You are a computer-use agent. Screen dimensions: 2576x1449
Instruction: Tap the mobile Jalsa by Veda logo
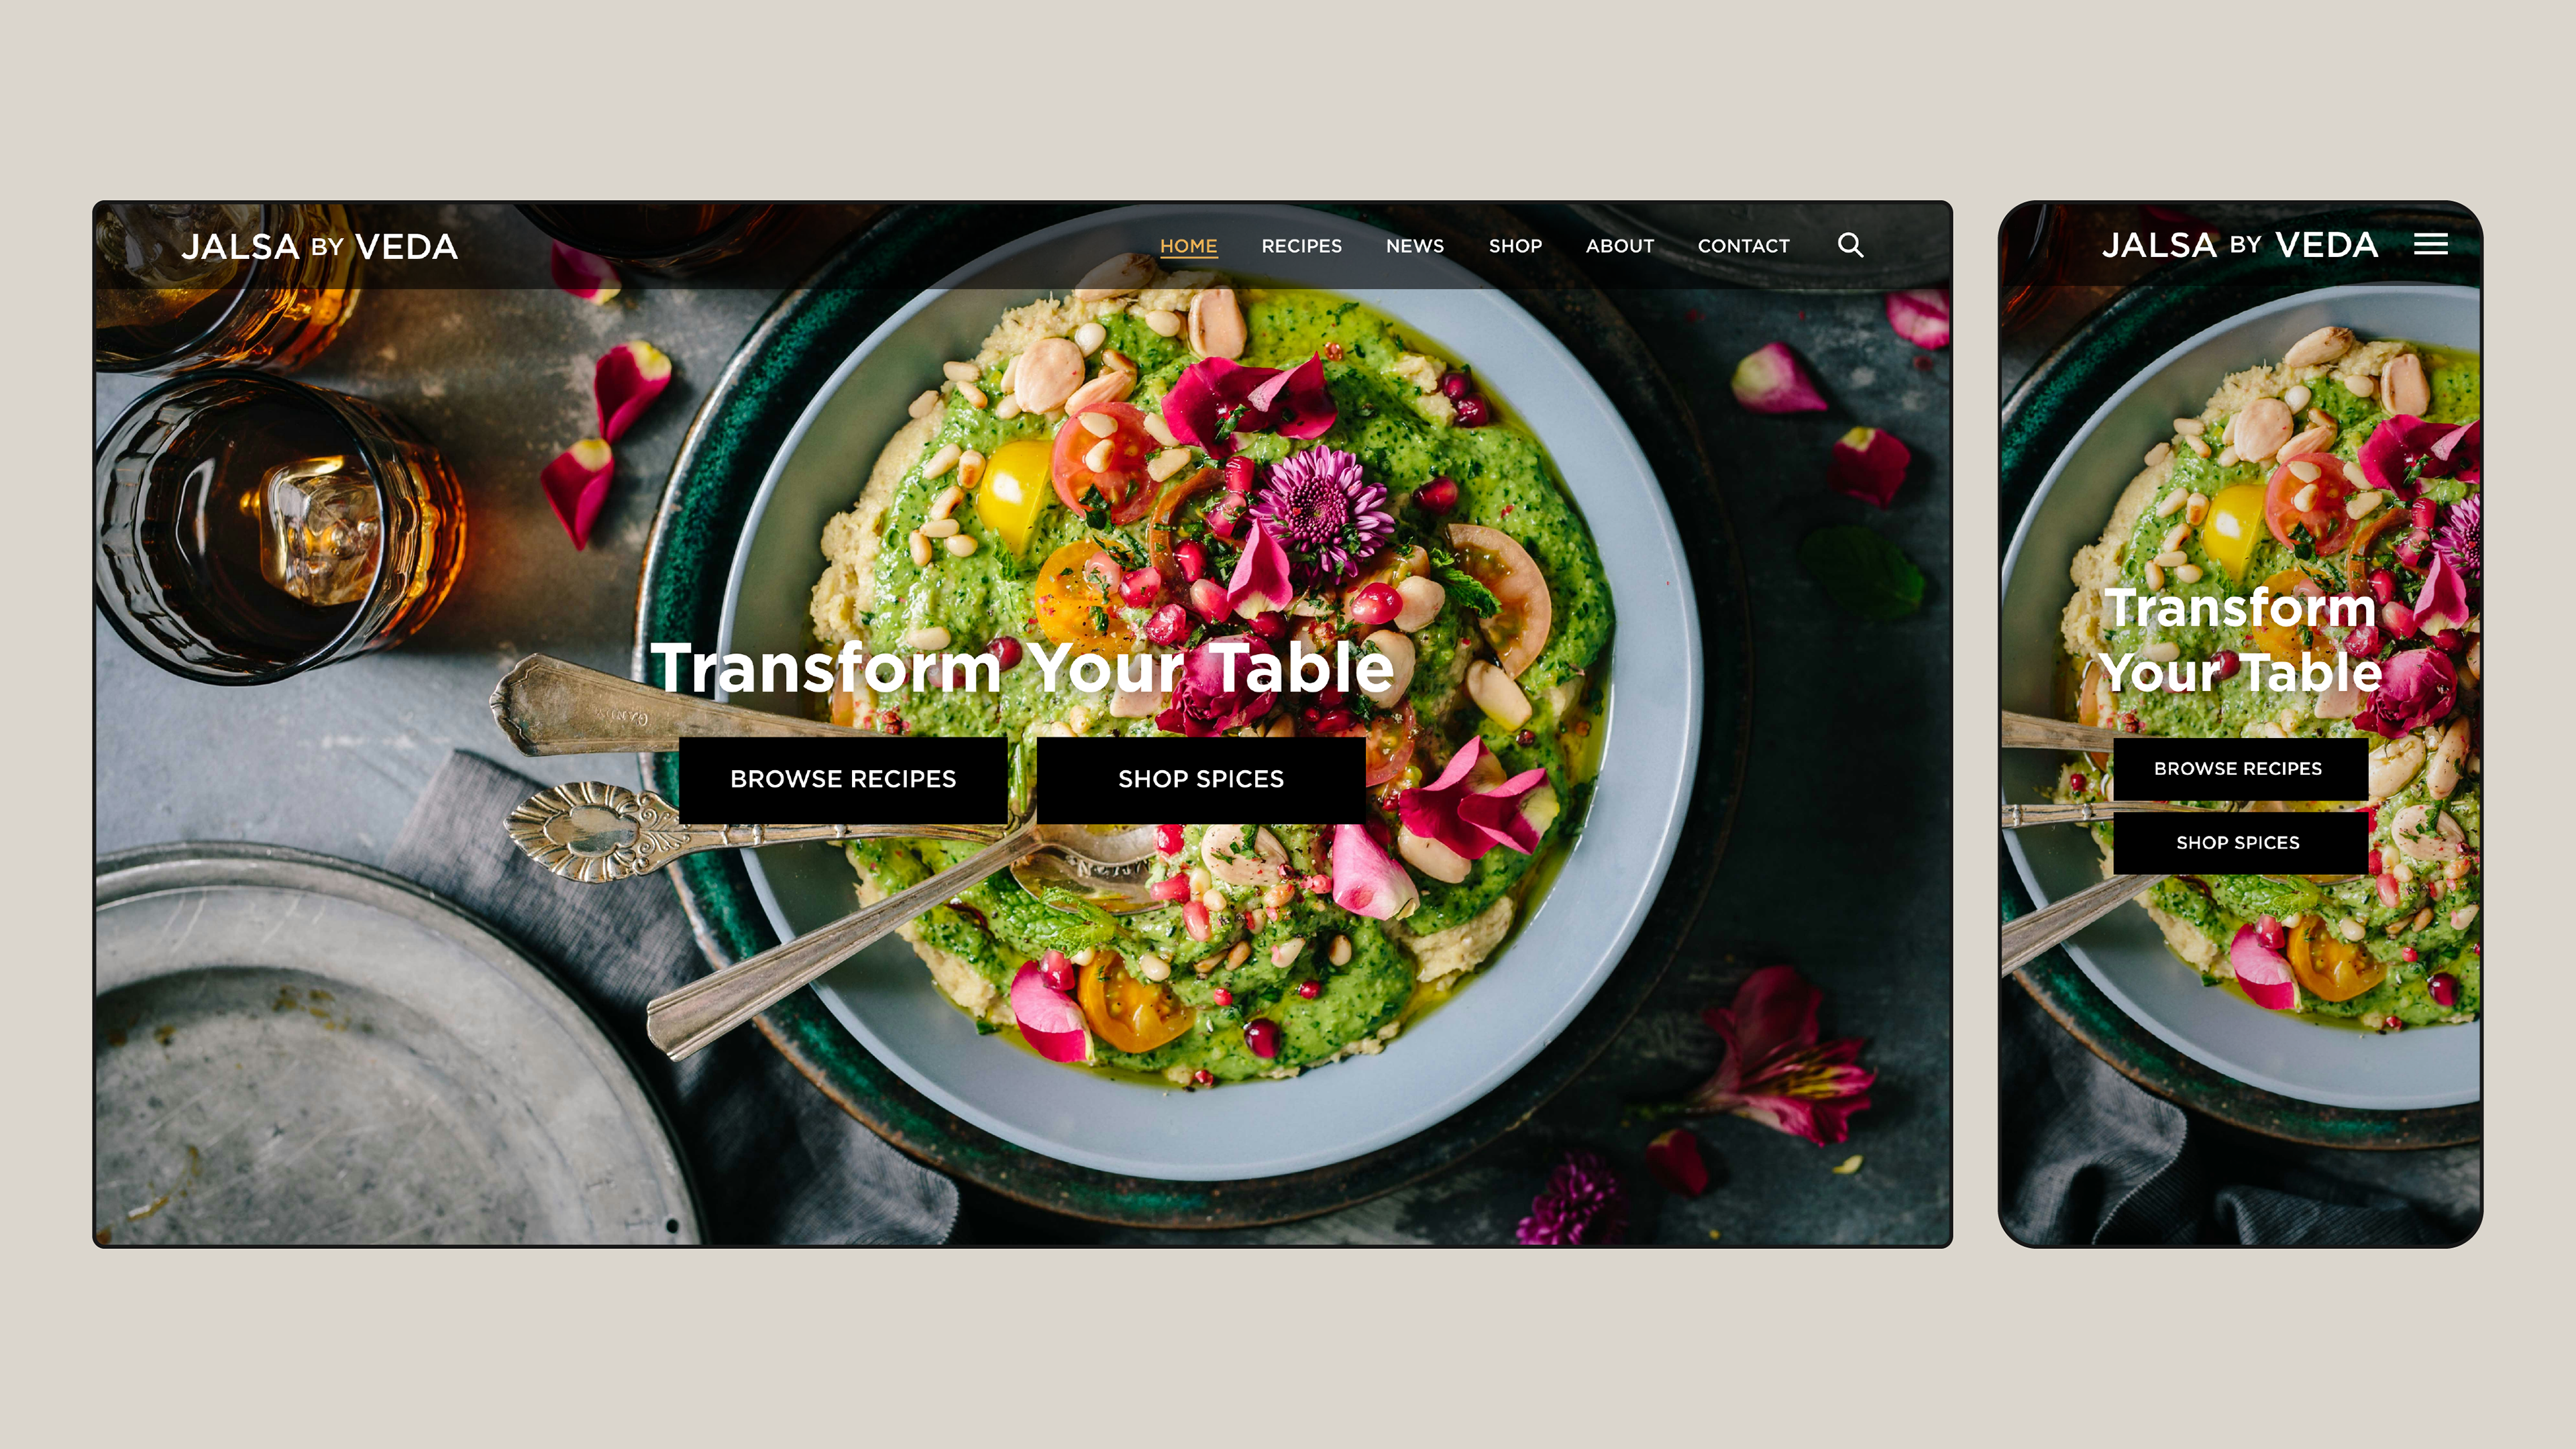click(x=2239, y=245)
